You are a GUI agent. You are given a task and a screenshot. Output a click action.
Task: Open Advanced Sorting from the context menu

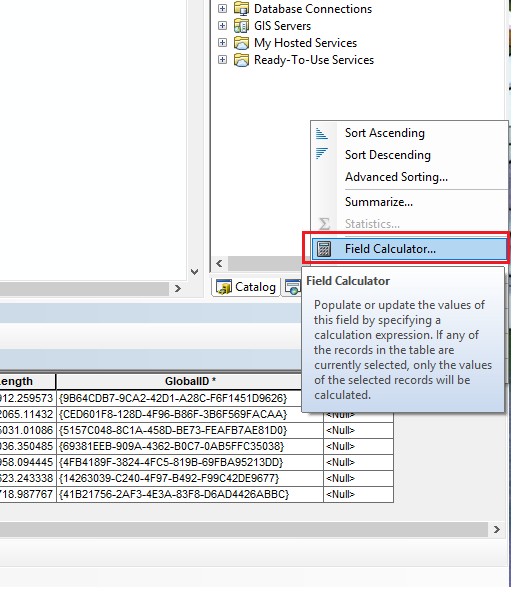point(410,177)
